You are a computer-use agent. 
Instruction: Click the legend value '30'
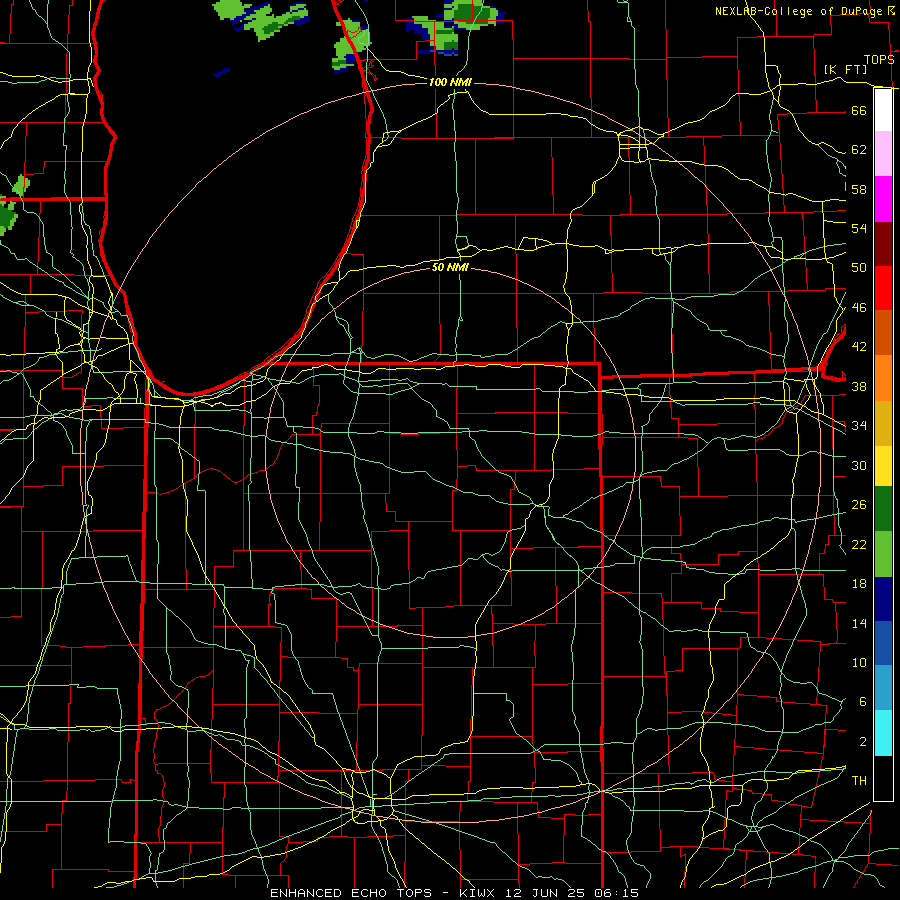pyautogui.click(x=859, y=465)
